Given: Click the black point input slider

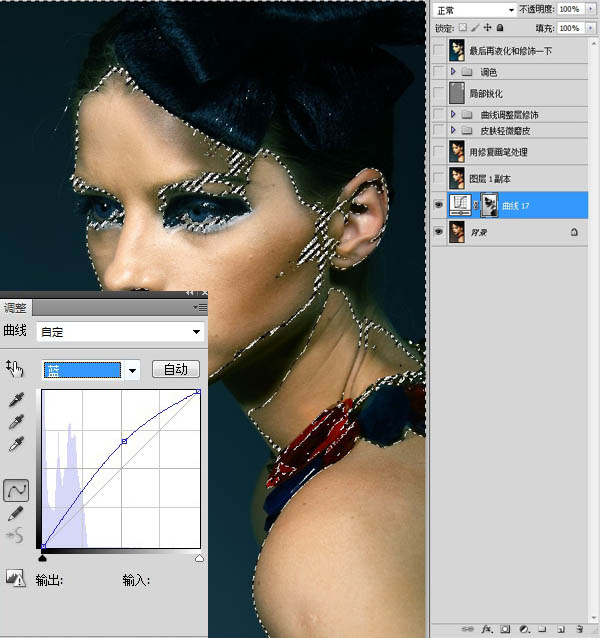Looking at the screenshot, I should (42, 558).
